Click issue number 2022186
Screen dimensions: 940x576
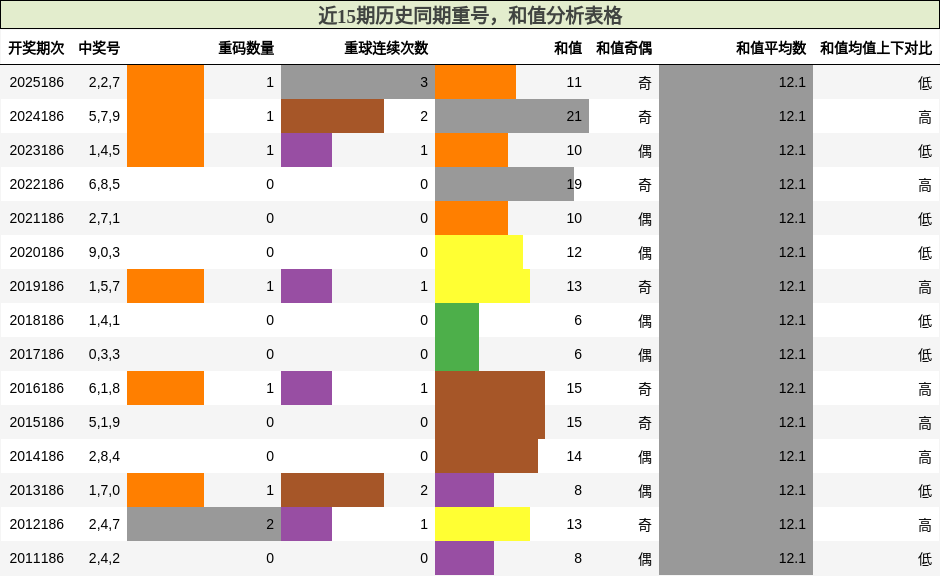[37, 184]
